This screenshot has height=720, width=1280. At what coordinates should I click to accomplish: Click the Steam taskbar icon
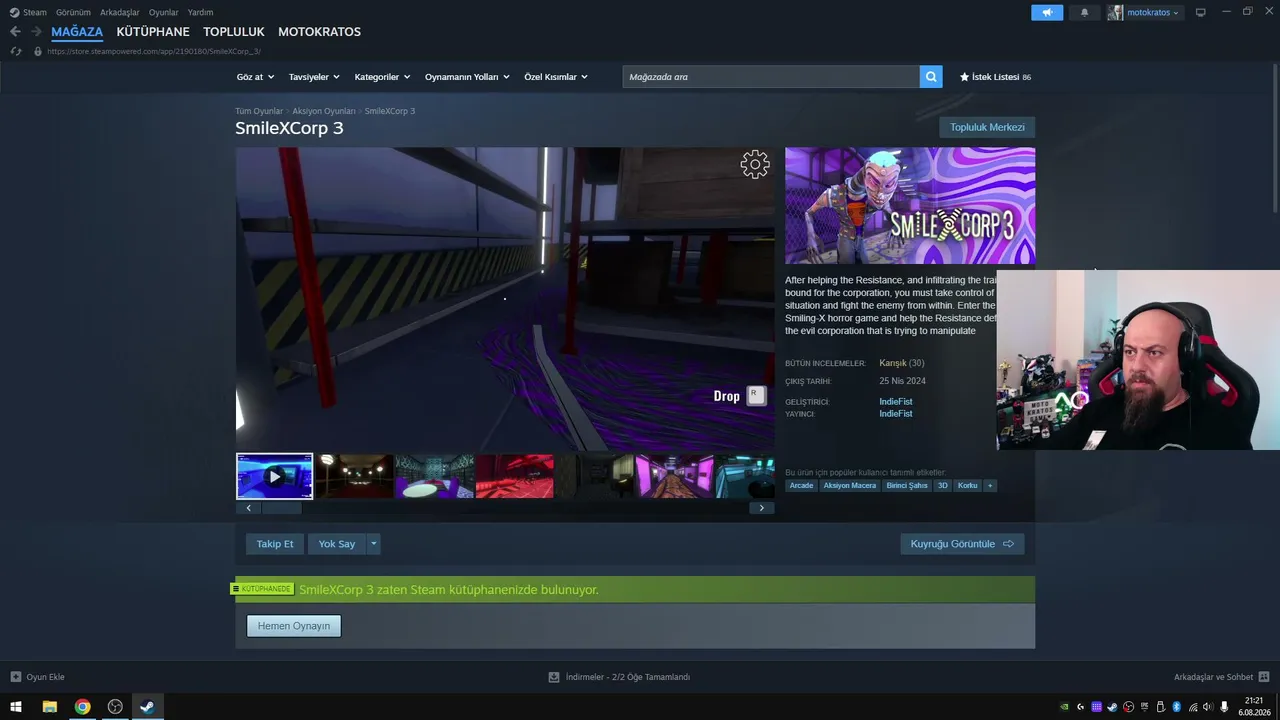click(147, 707)
